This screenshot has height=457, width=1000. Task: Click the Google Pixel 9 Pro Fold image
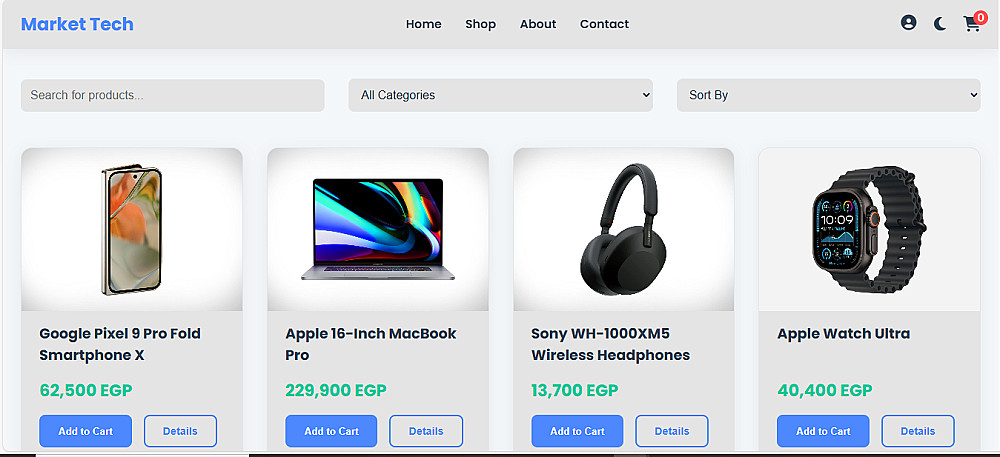coord(132,230)
